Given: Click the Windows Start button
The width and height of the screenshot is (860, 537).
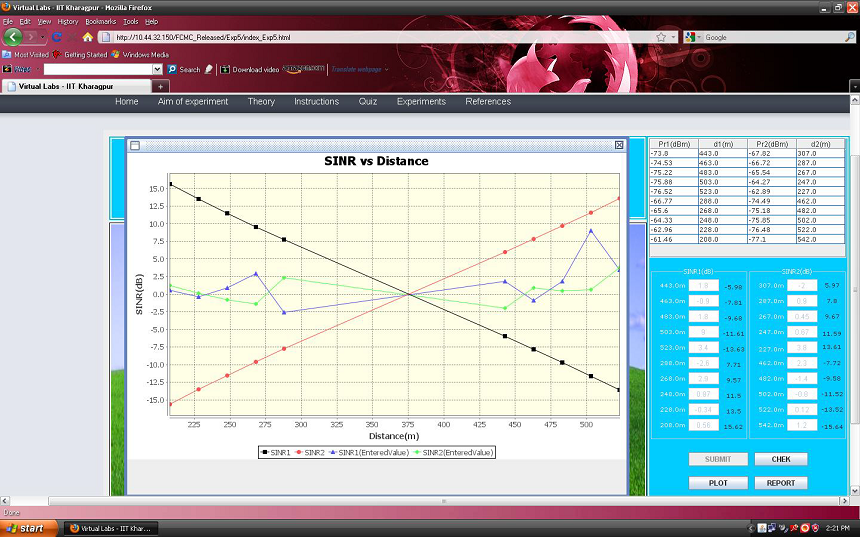Looking at the screenshot, I should pos(24,527).
